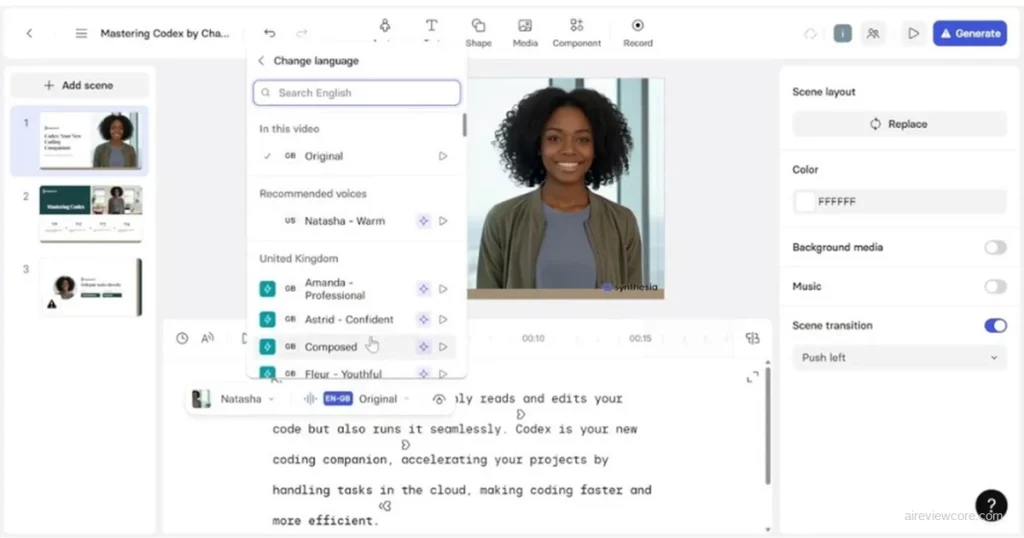The height and width of the screenshot is (538, 1024).
Task: Play preview of Original voice
Action: (x=443, y=156)
